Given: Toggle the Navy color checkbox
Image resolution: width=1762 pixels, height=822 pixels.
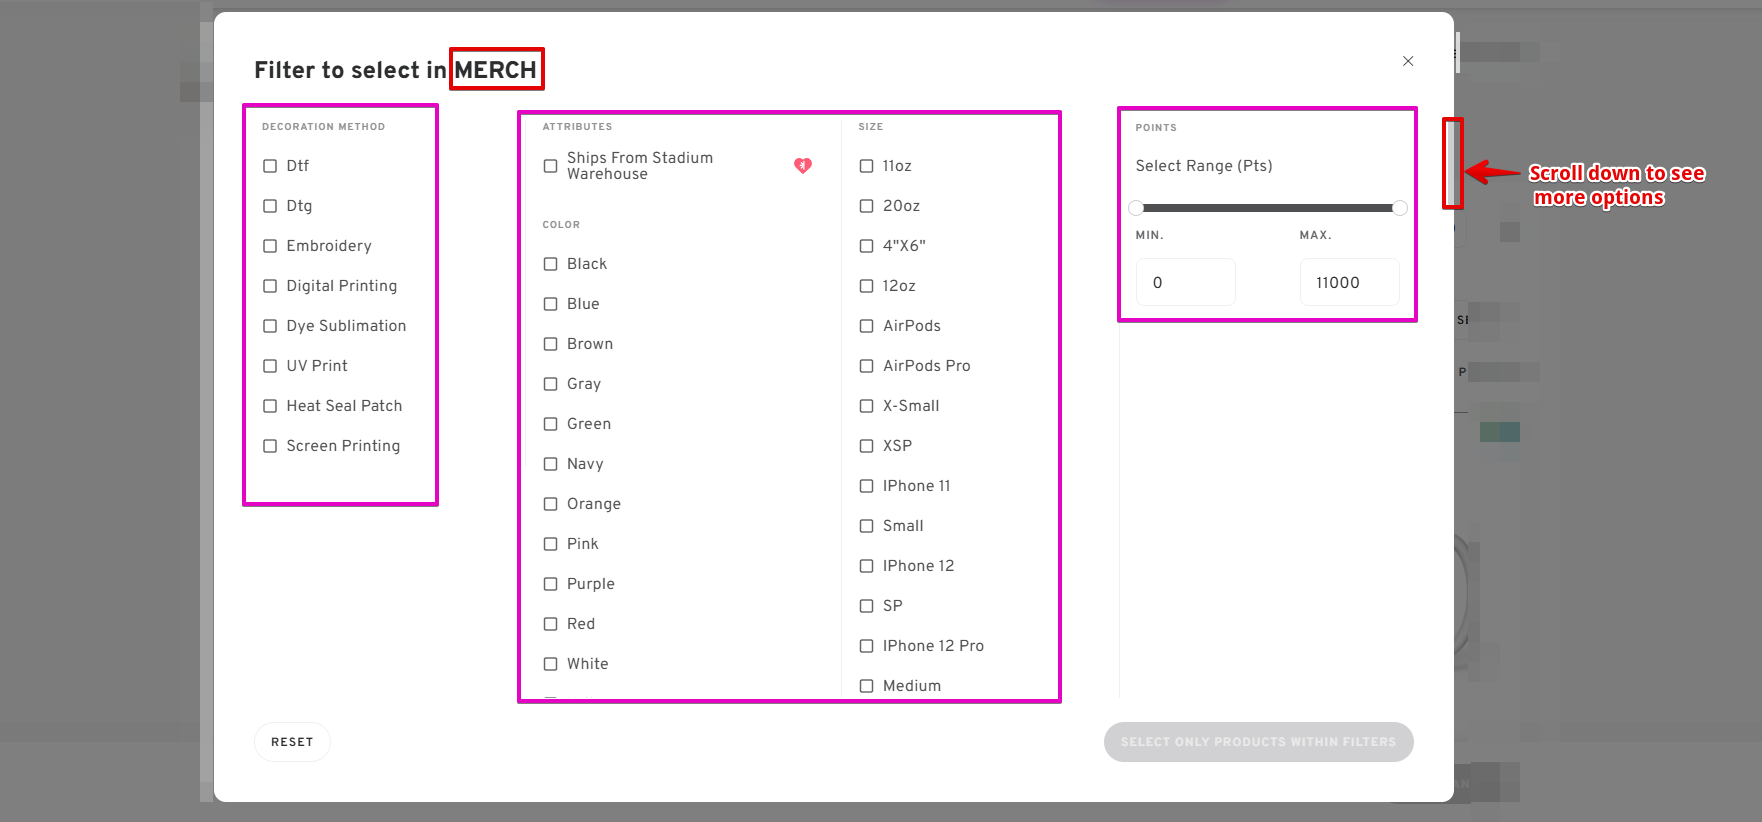Looking at the screenshot, I should 550,464.
